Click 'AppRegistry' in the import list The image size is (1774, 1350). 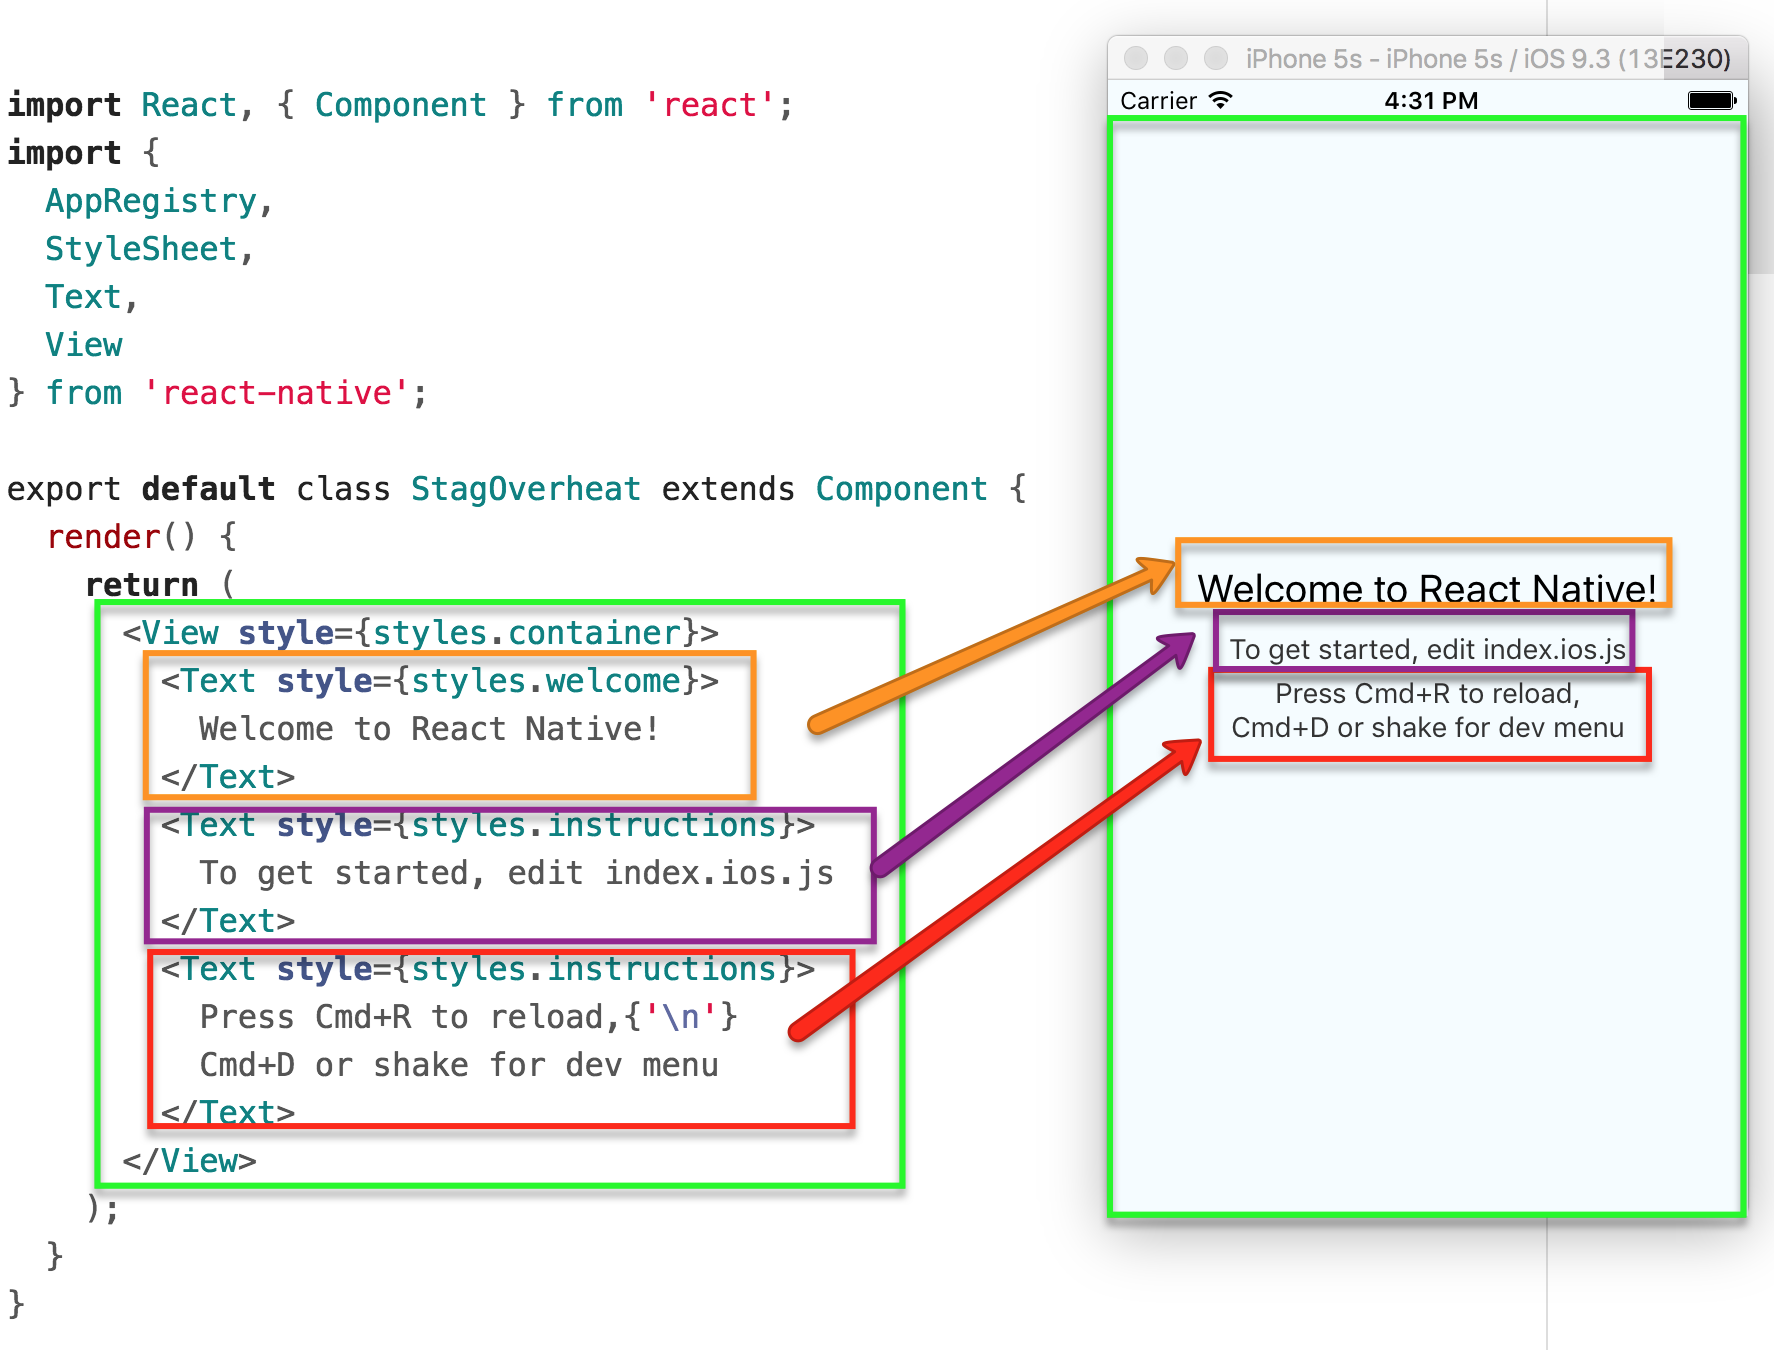pyautogui.click(x=151, y=202)
